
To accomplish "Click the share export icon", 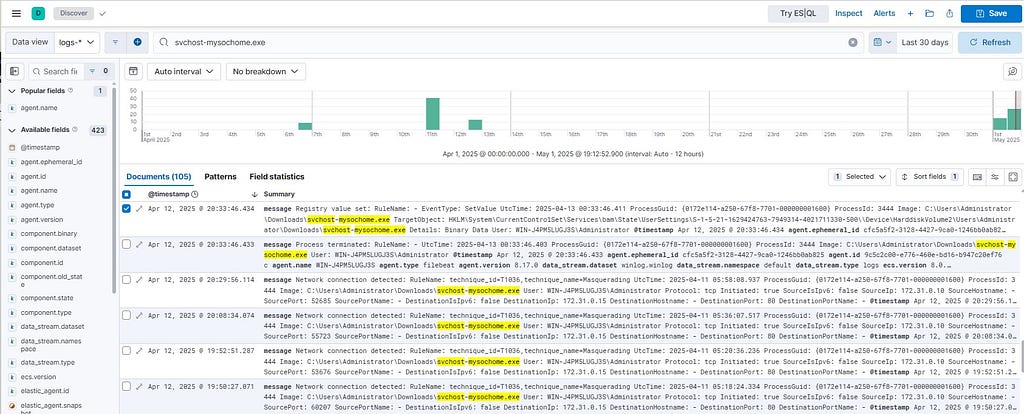I will tap(950, 13).
